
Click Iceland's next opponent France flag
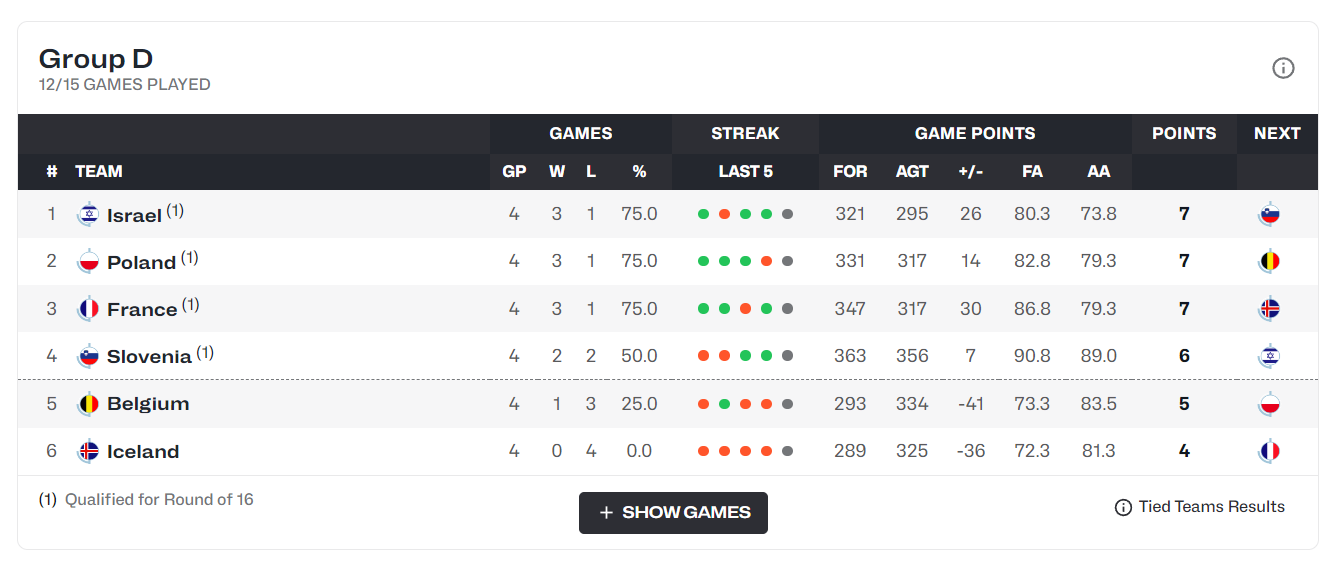[x=1270, y=451]
